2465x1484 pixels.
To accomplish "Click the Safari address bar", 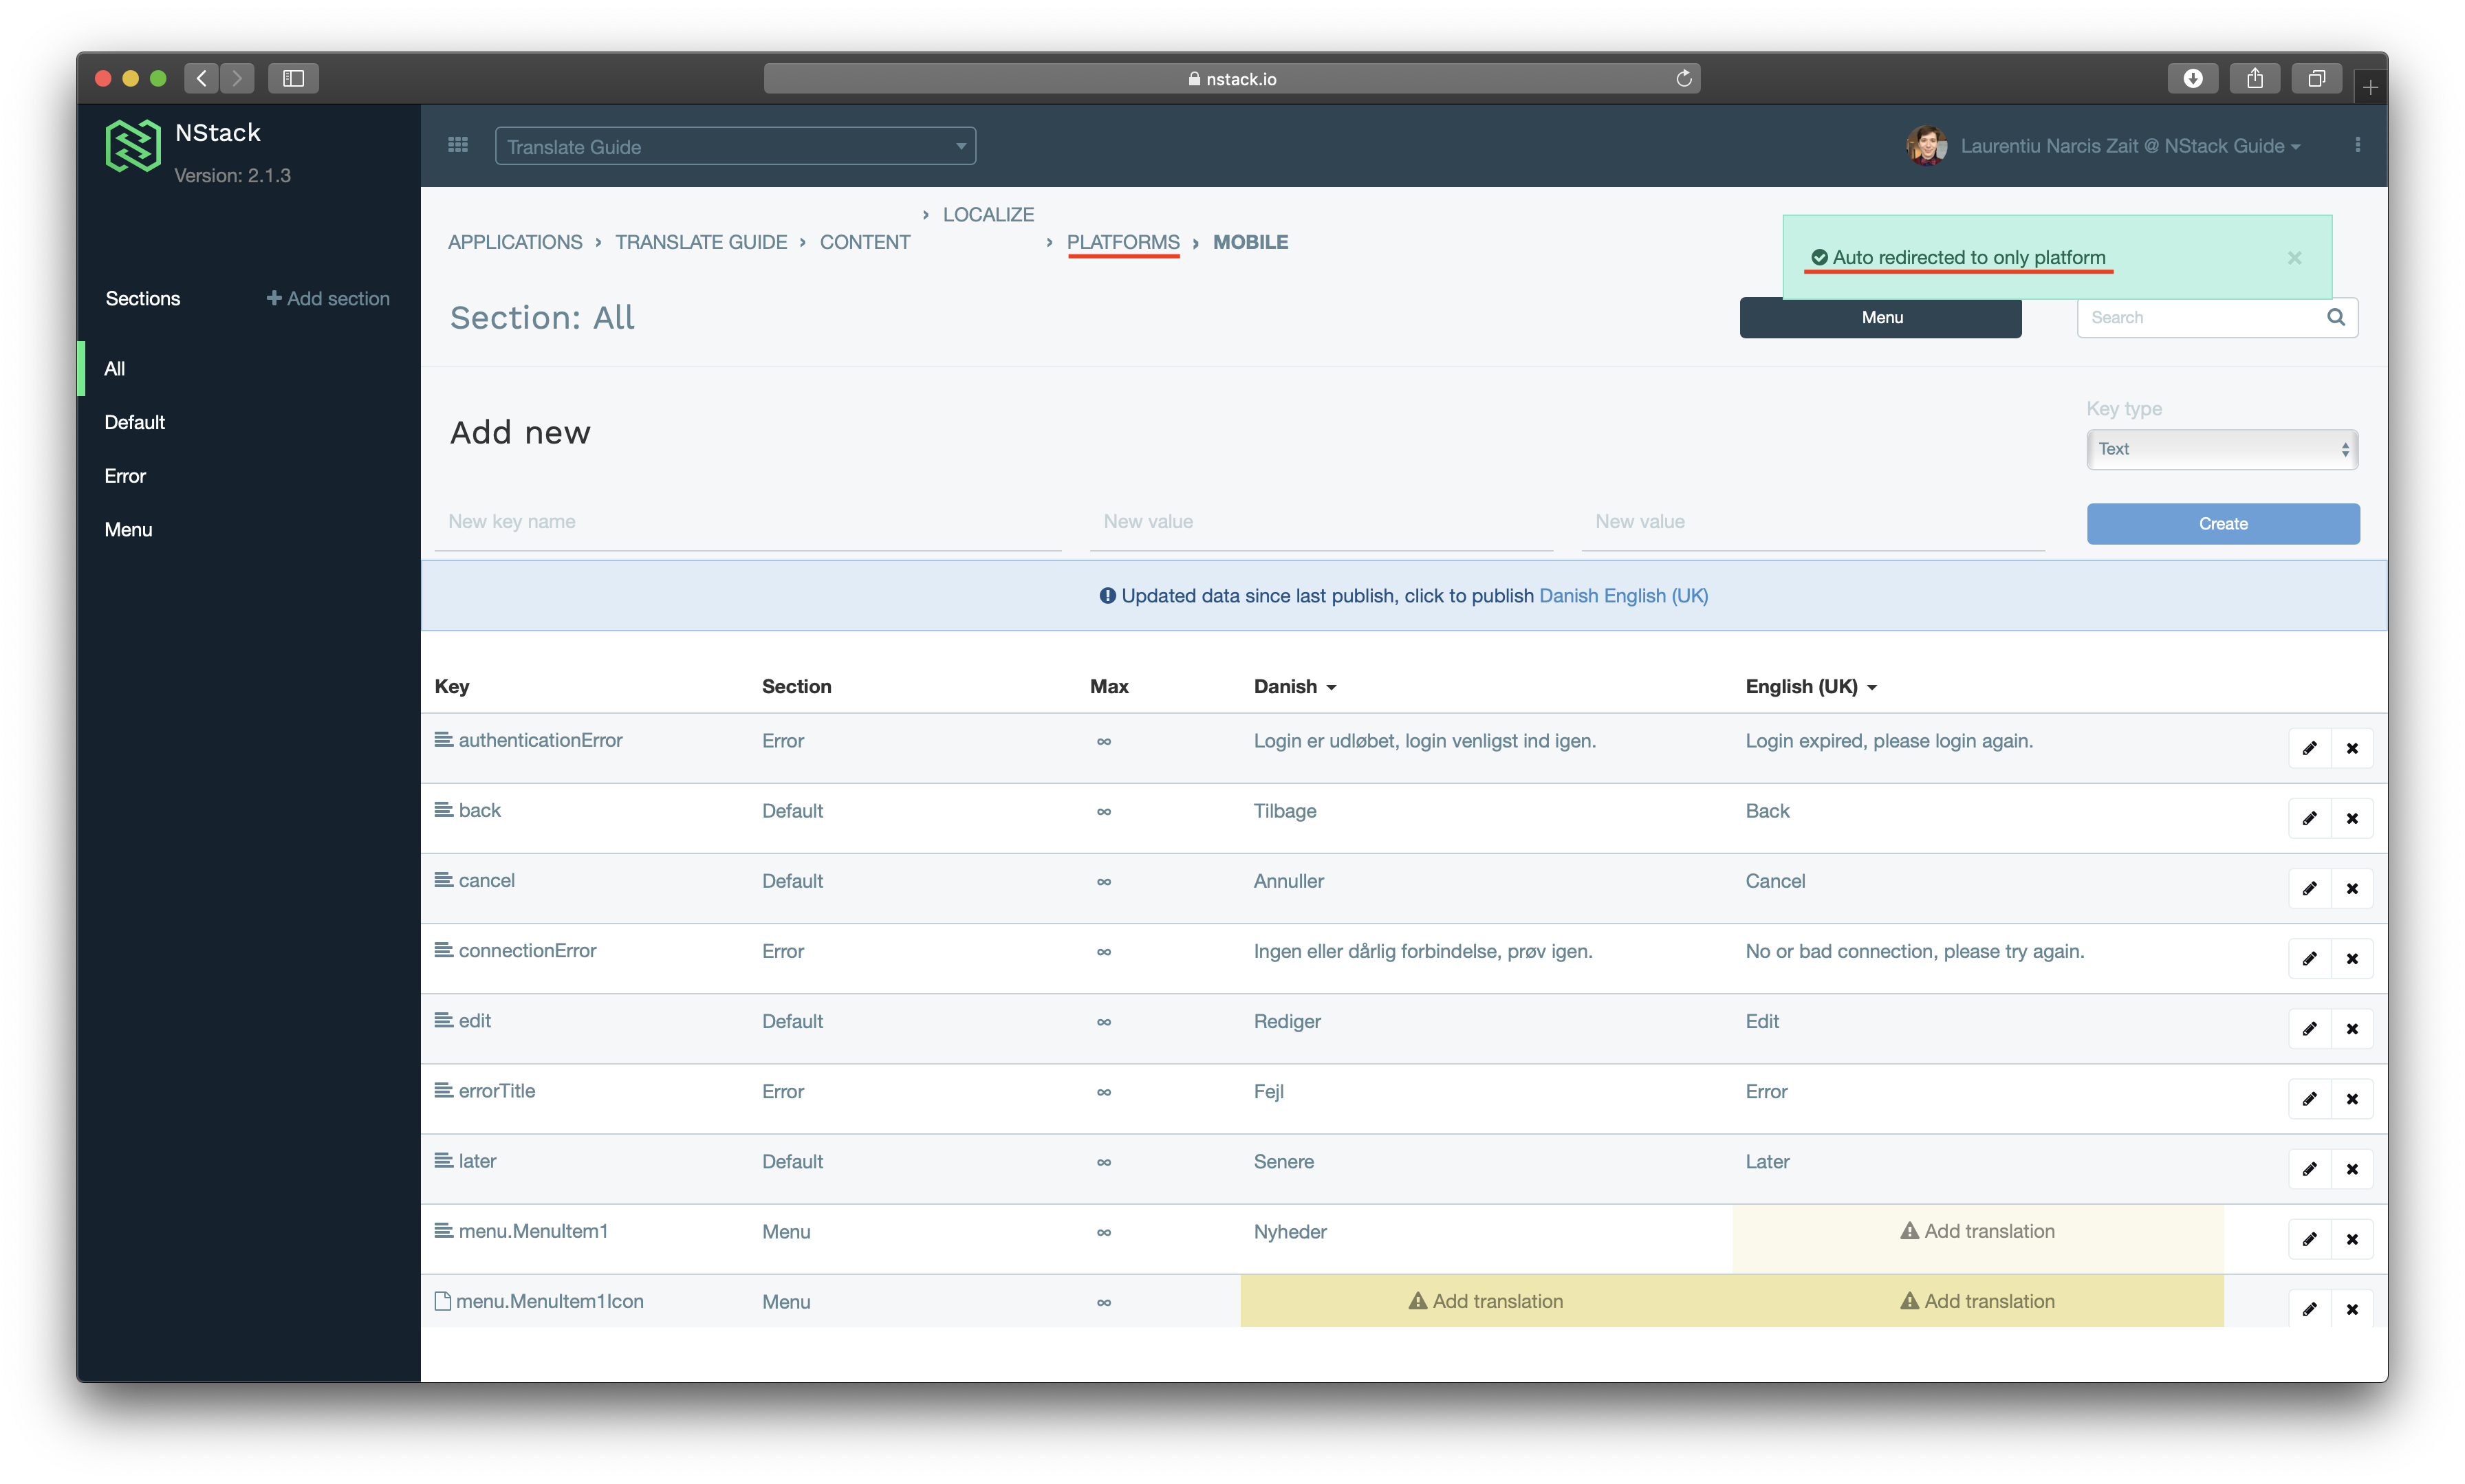I will coord(1231,78).
